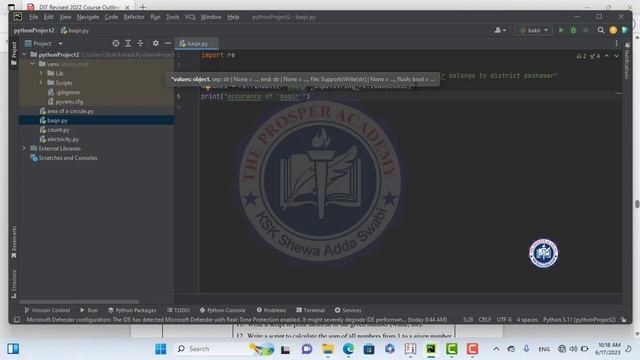Open Version Control tool window
Viewport: 640px width, 360px height.
pos(47,310)
